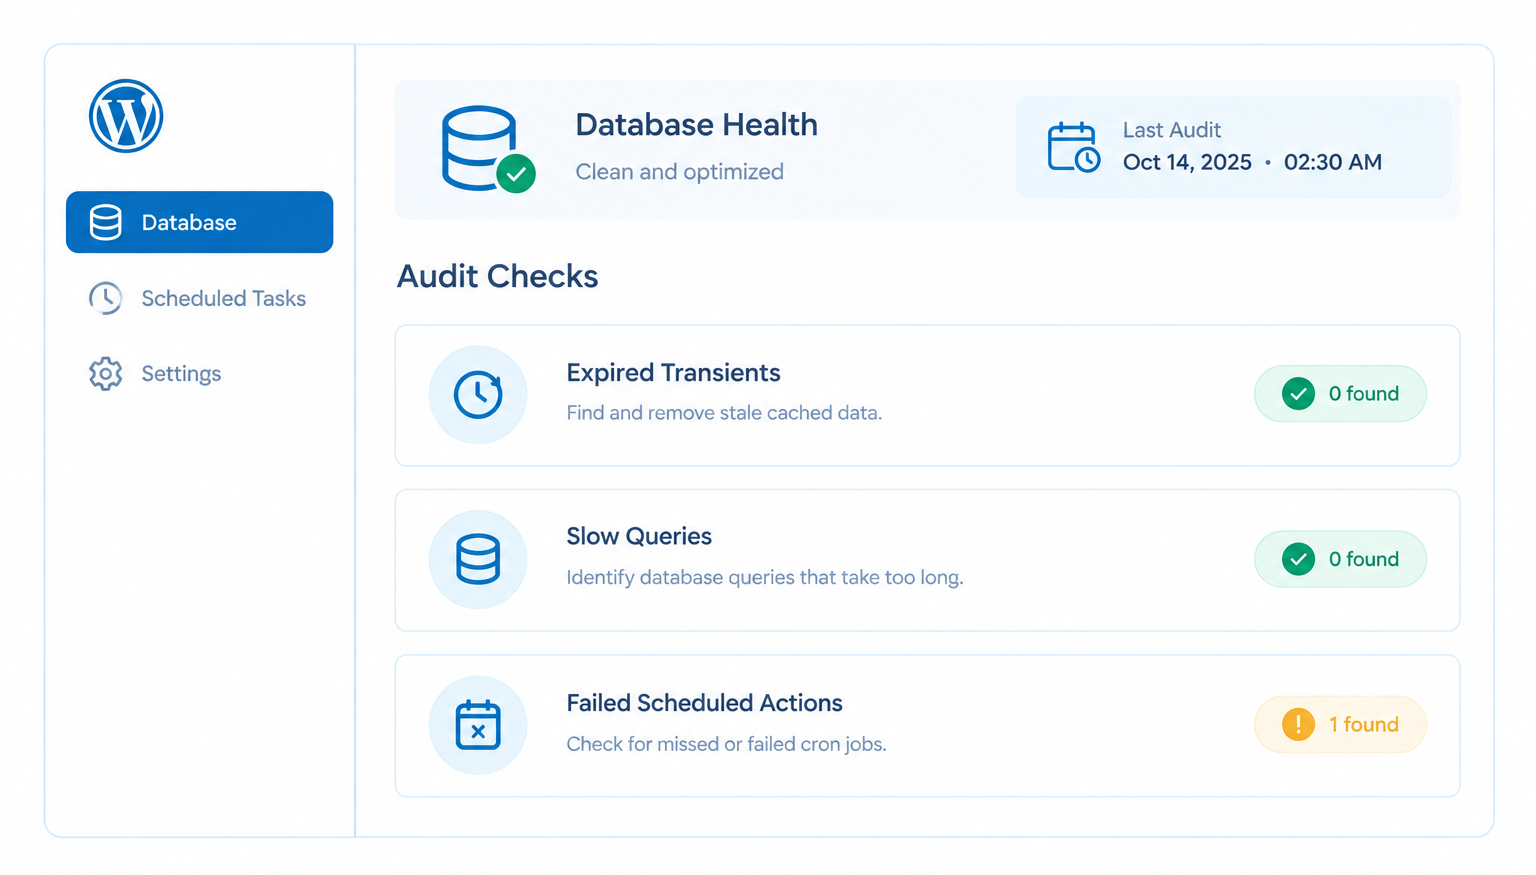Open the Failed Scheduled Actions check

click(927, 726)
